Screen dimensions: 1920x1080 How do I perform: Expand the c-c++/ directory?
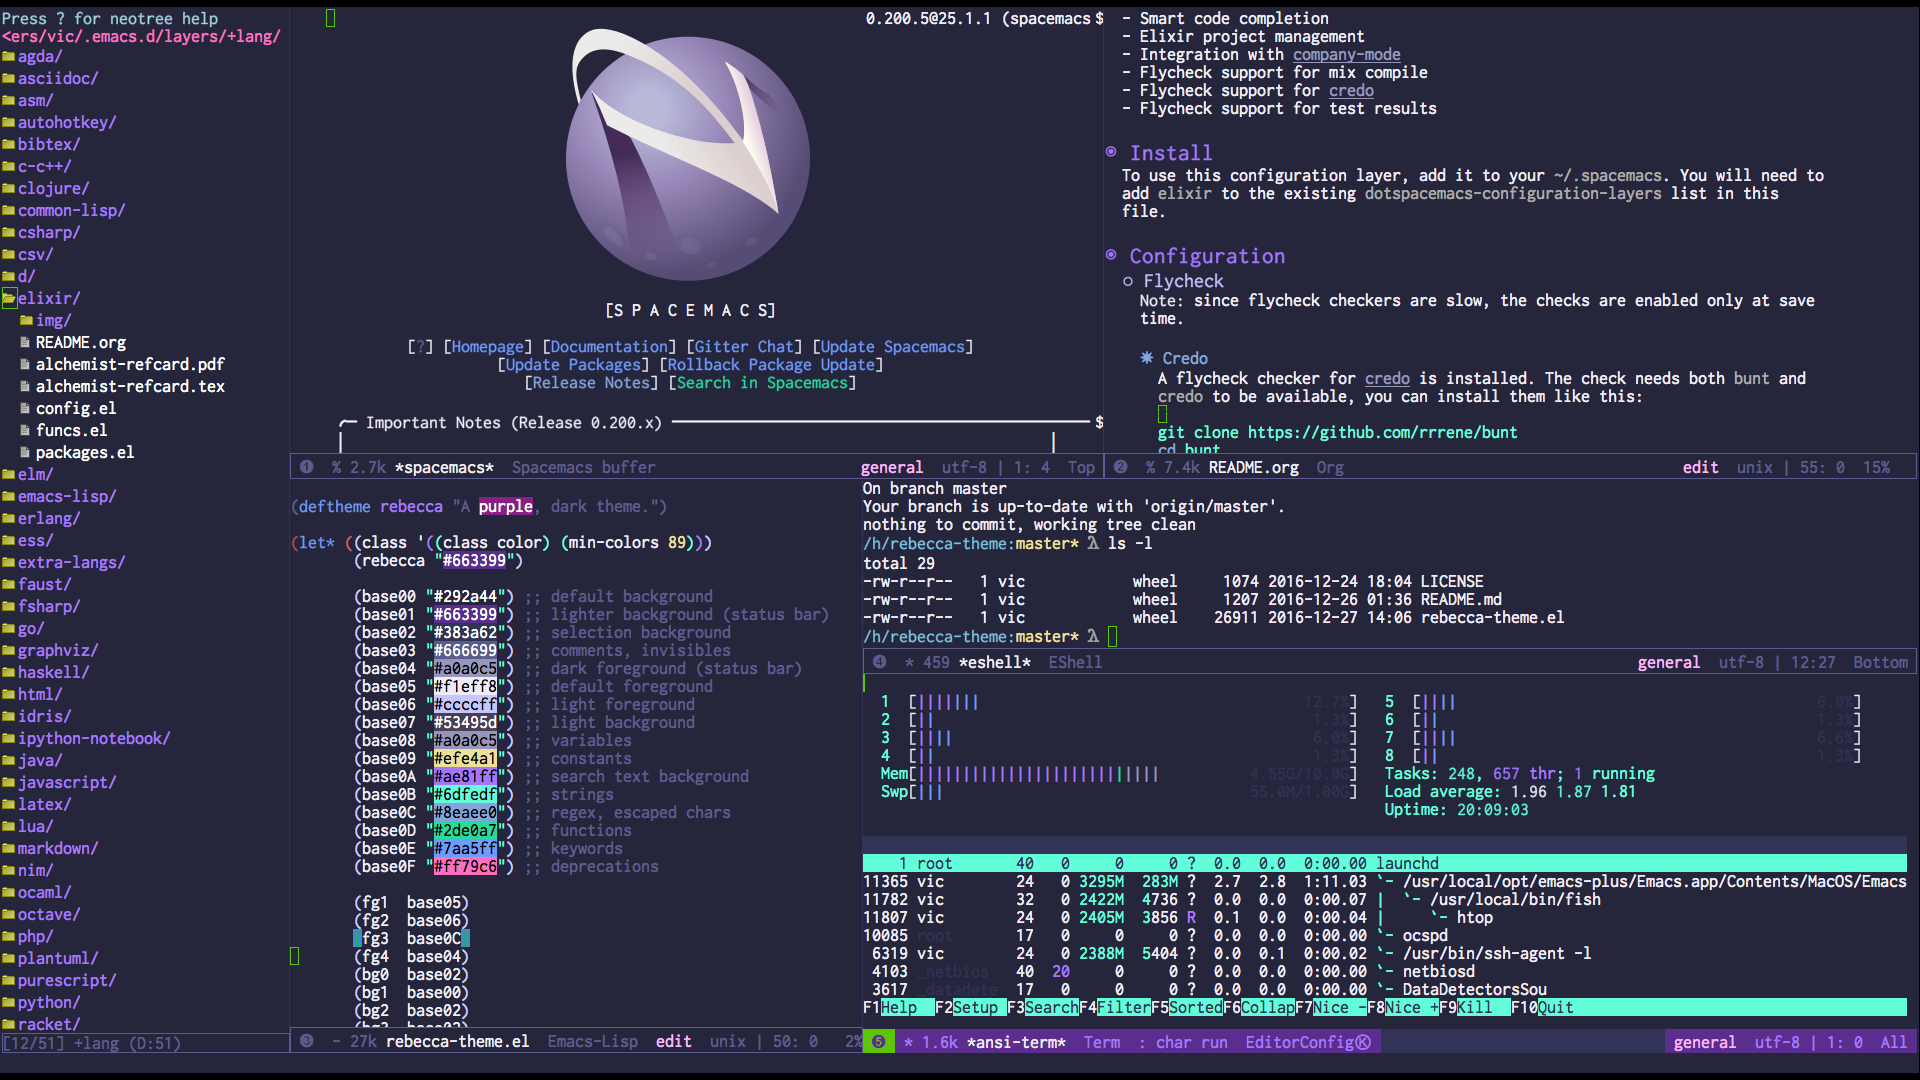click(x=44, y=167)
